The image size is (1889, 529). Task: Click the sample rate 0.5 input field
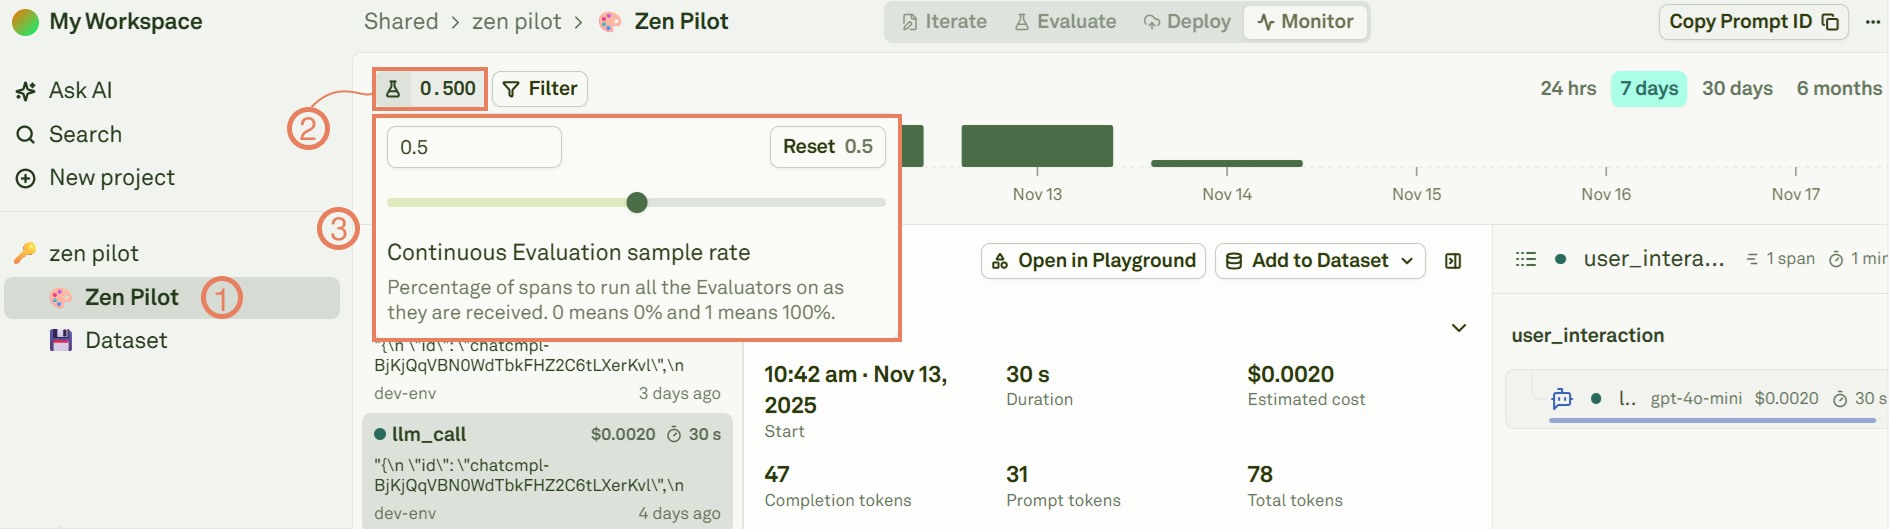tap(474, 148)
